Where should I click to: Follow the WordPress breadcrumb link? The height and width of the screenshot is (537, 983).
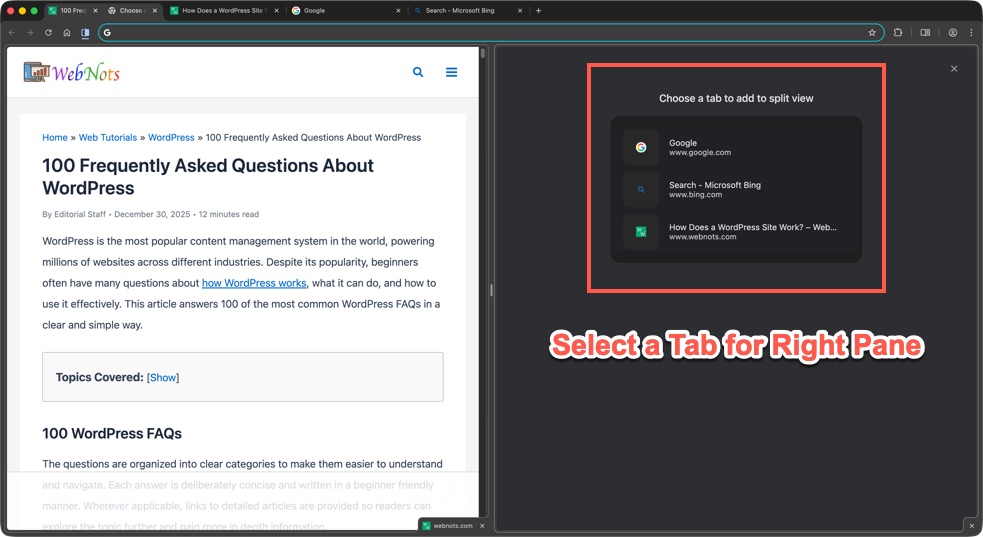[171, 137]
